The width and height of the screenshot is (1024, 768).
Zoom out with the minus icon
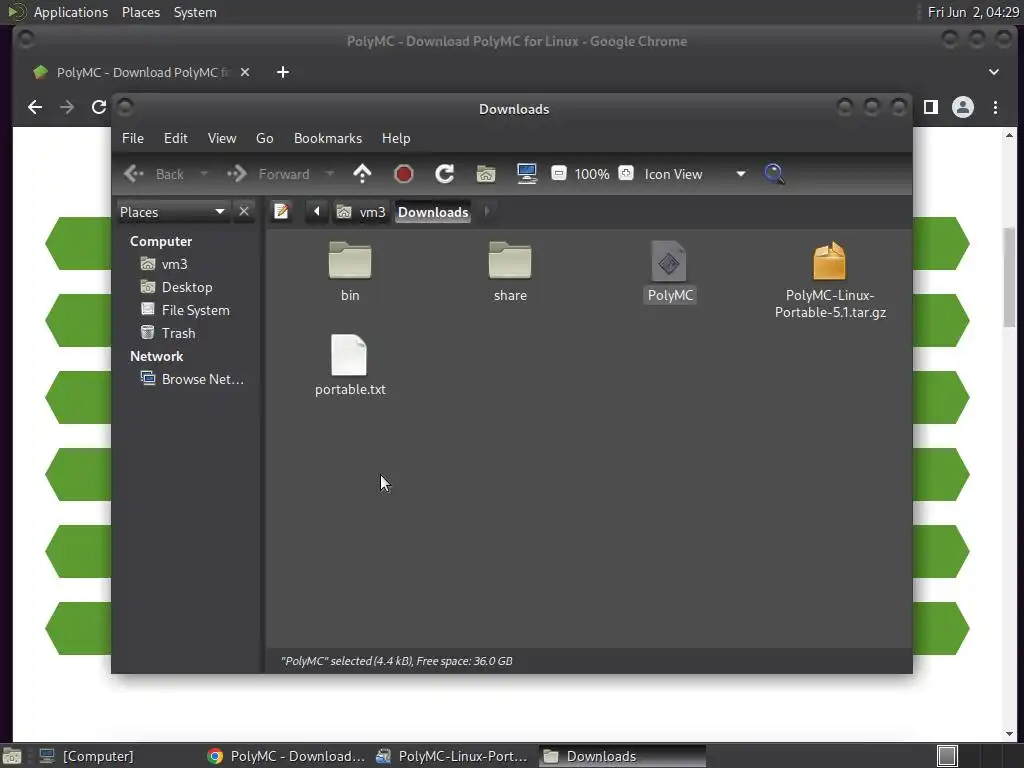558,173
